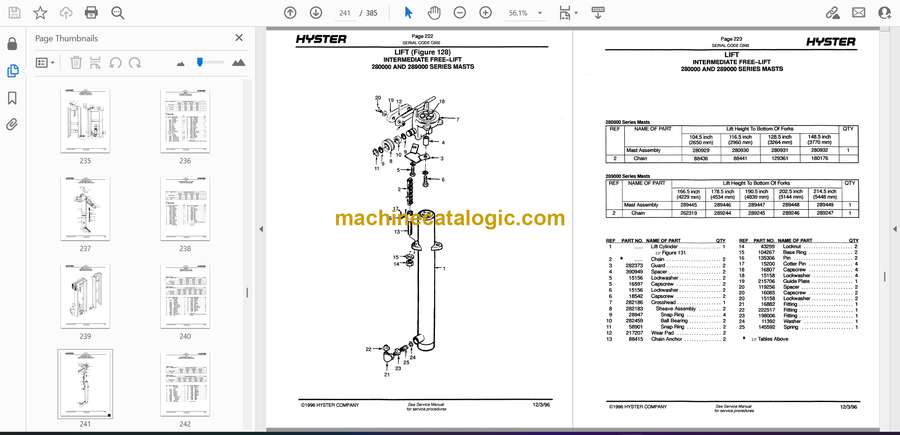Select the page number field showing 241
The width and height of the screenshot is (900, 435).
pyautogui.click(x=344, y=13)
